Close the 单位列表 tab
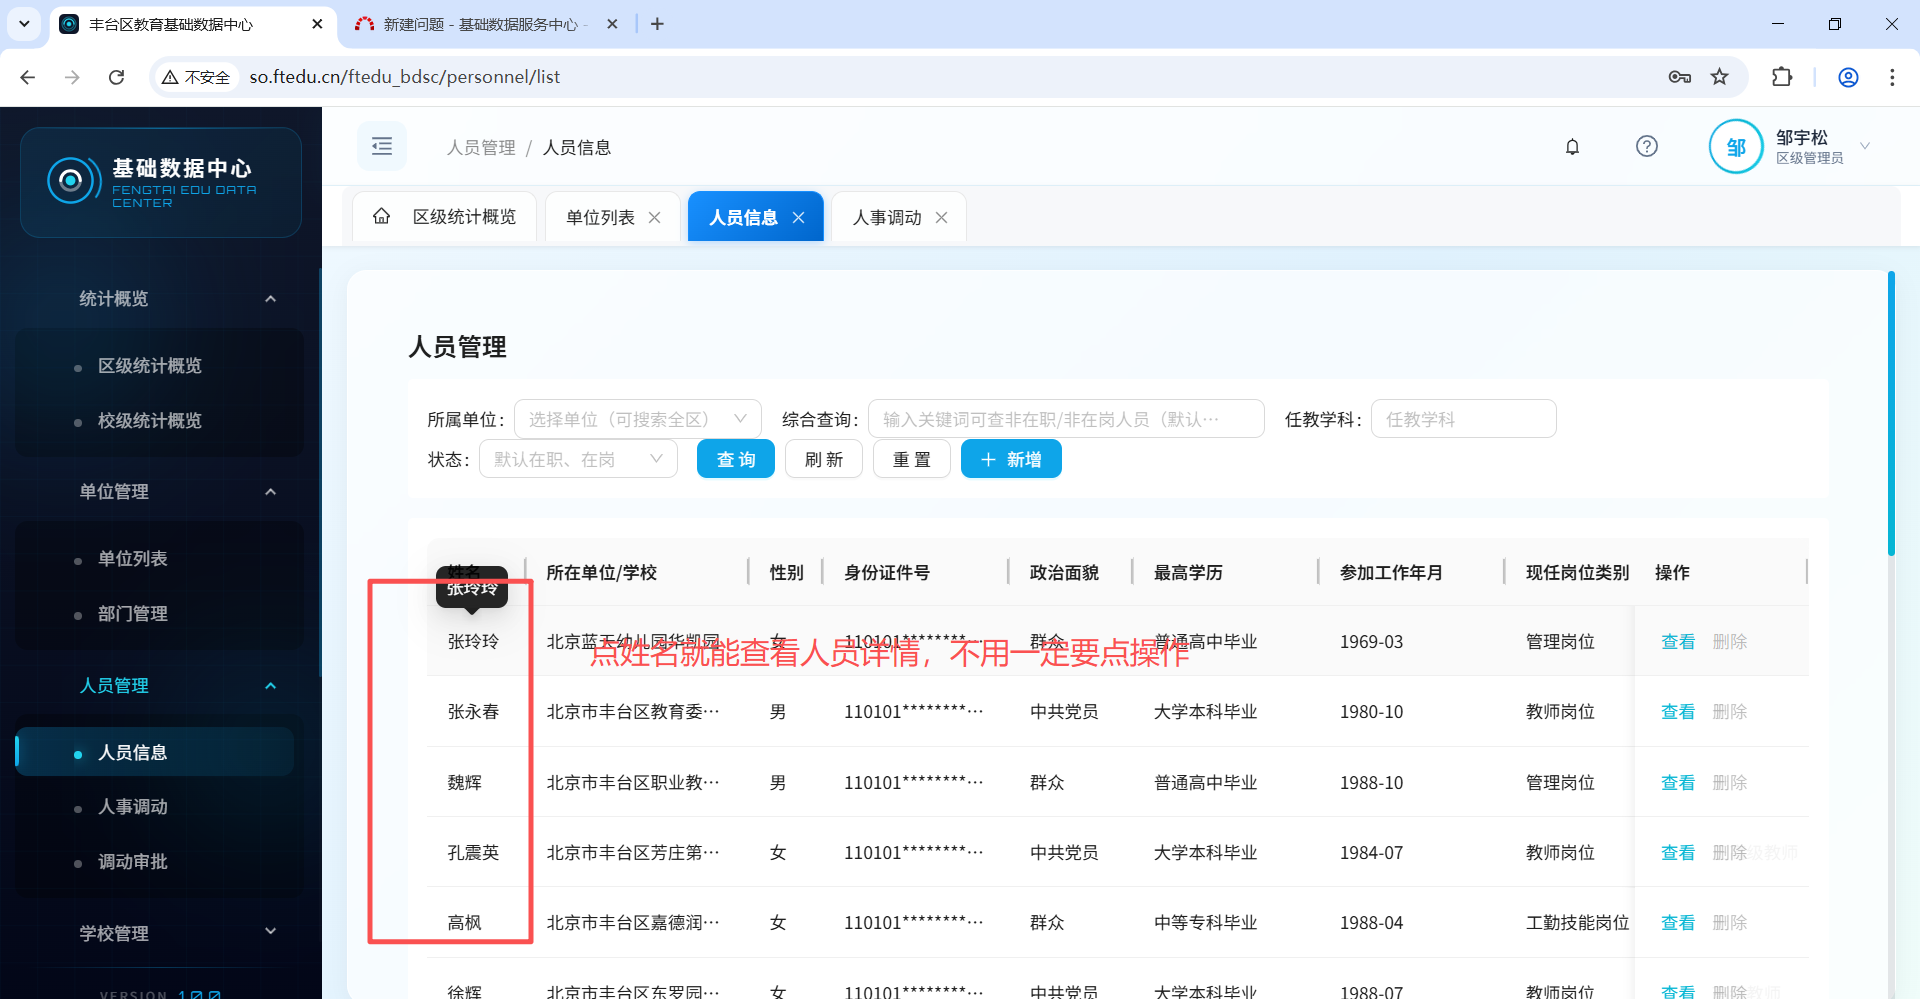 click(654, 217)
